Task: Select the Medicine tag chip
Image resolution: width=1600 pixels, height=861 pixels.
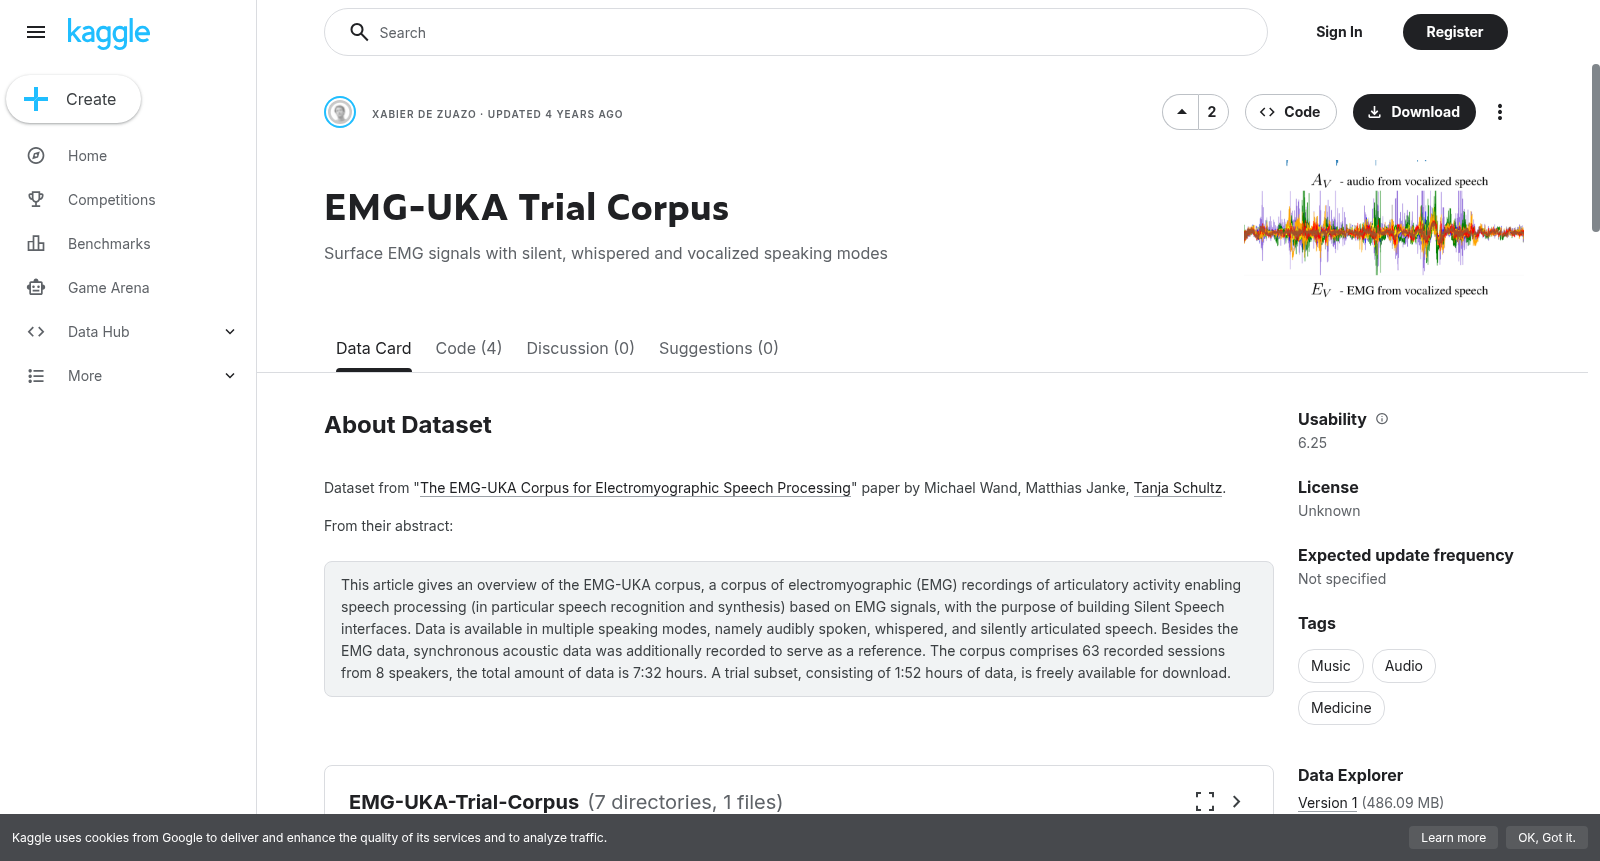Action: tap(1341, 708)
